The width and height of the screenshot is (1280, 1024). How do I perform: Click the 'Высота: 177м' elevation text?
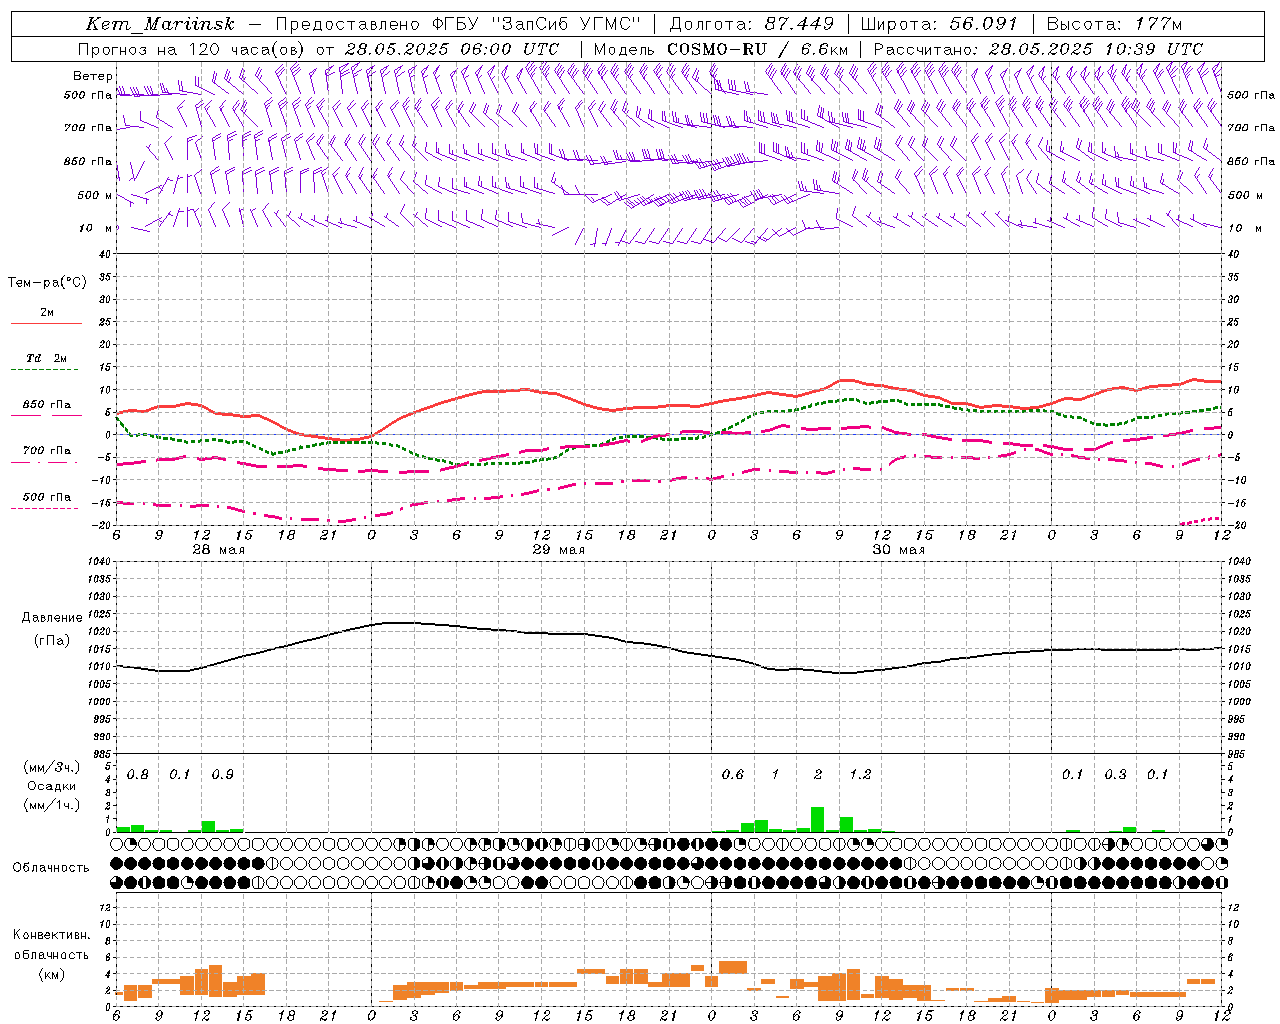(1114, 24)
